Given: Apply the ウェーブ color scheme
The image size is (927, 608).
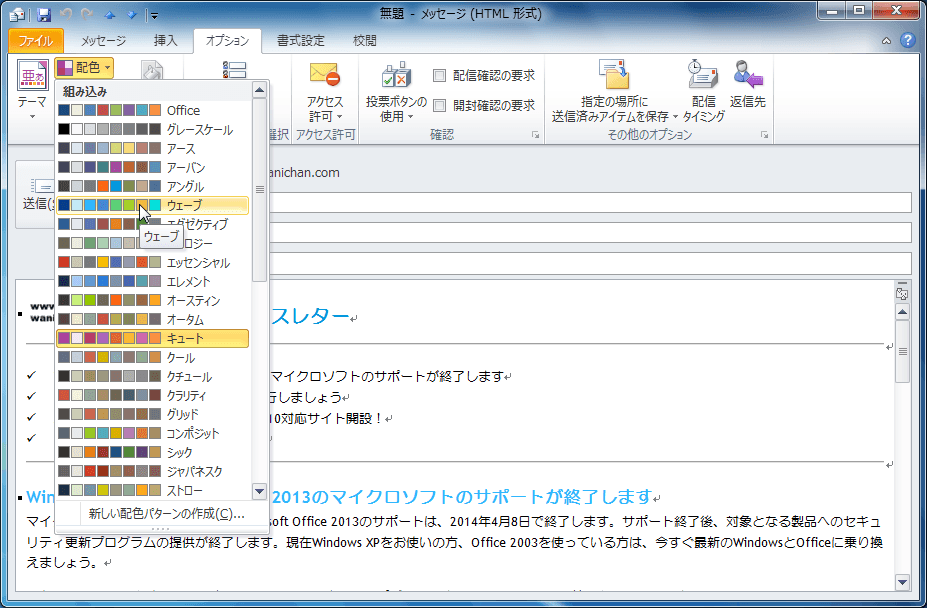Looking at the screenshot, I should coord(153,205).
